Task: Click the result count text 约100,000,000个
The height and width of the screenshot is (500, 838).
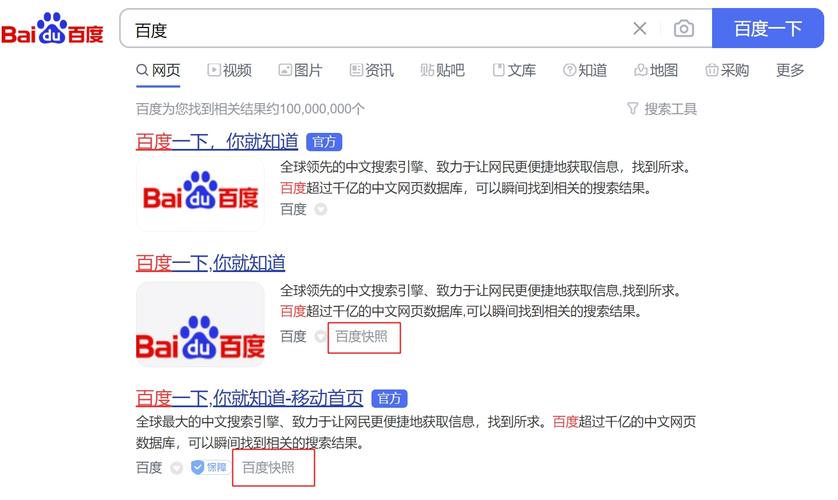Action: [x=315, y=109]
